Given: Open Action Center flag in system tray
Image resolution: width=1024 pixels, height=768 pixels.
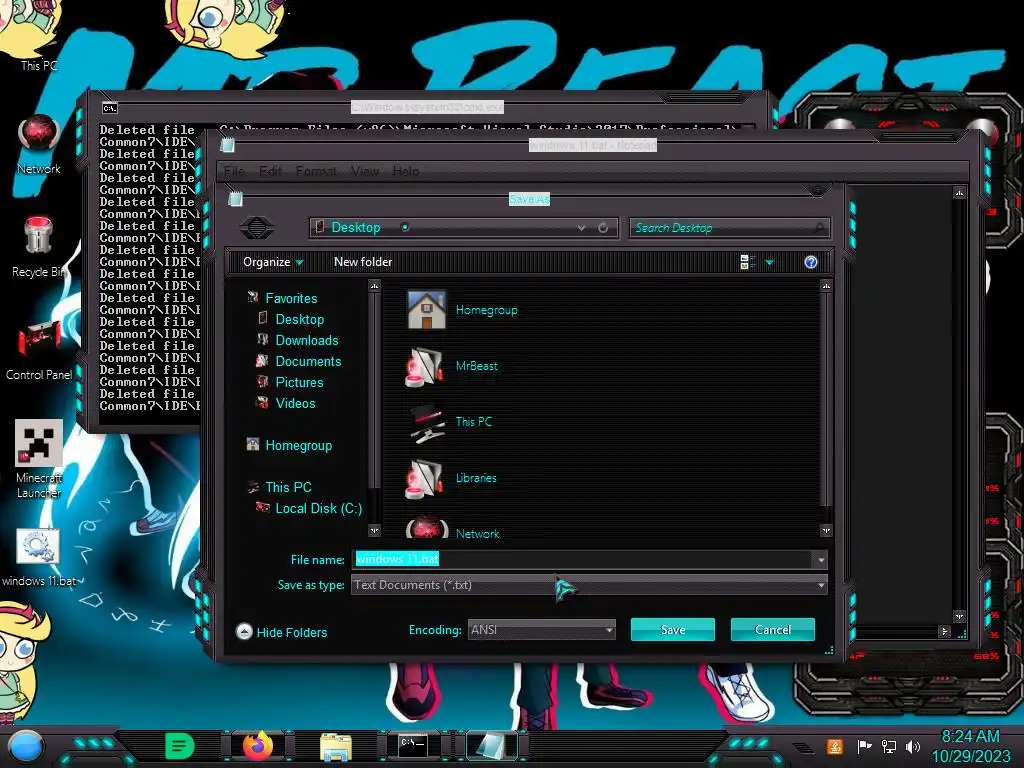Looking at the screenshot, I should pyautogui.click(x=863, y=746).
